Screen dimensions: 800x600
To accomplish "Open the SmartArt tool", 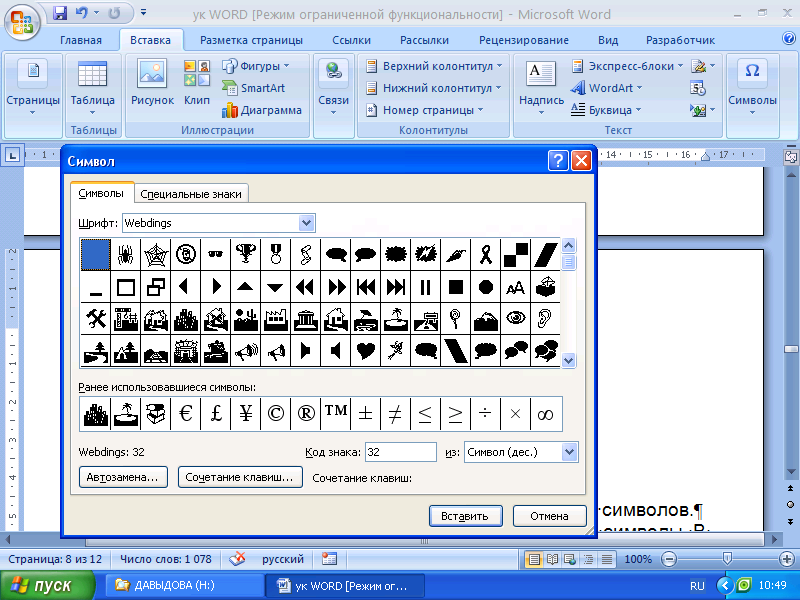I will (x=254, y=88).
